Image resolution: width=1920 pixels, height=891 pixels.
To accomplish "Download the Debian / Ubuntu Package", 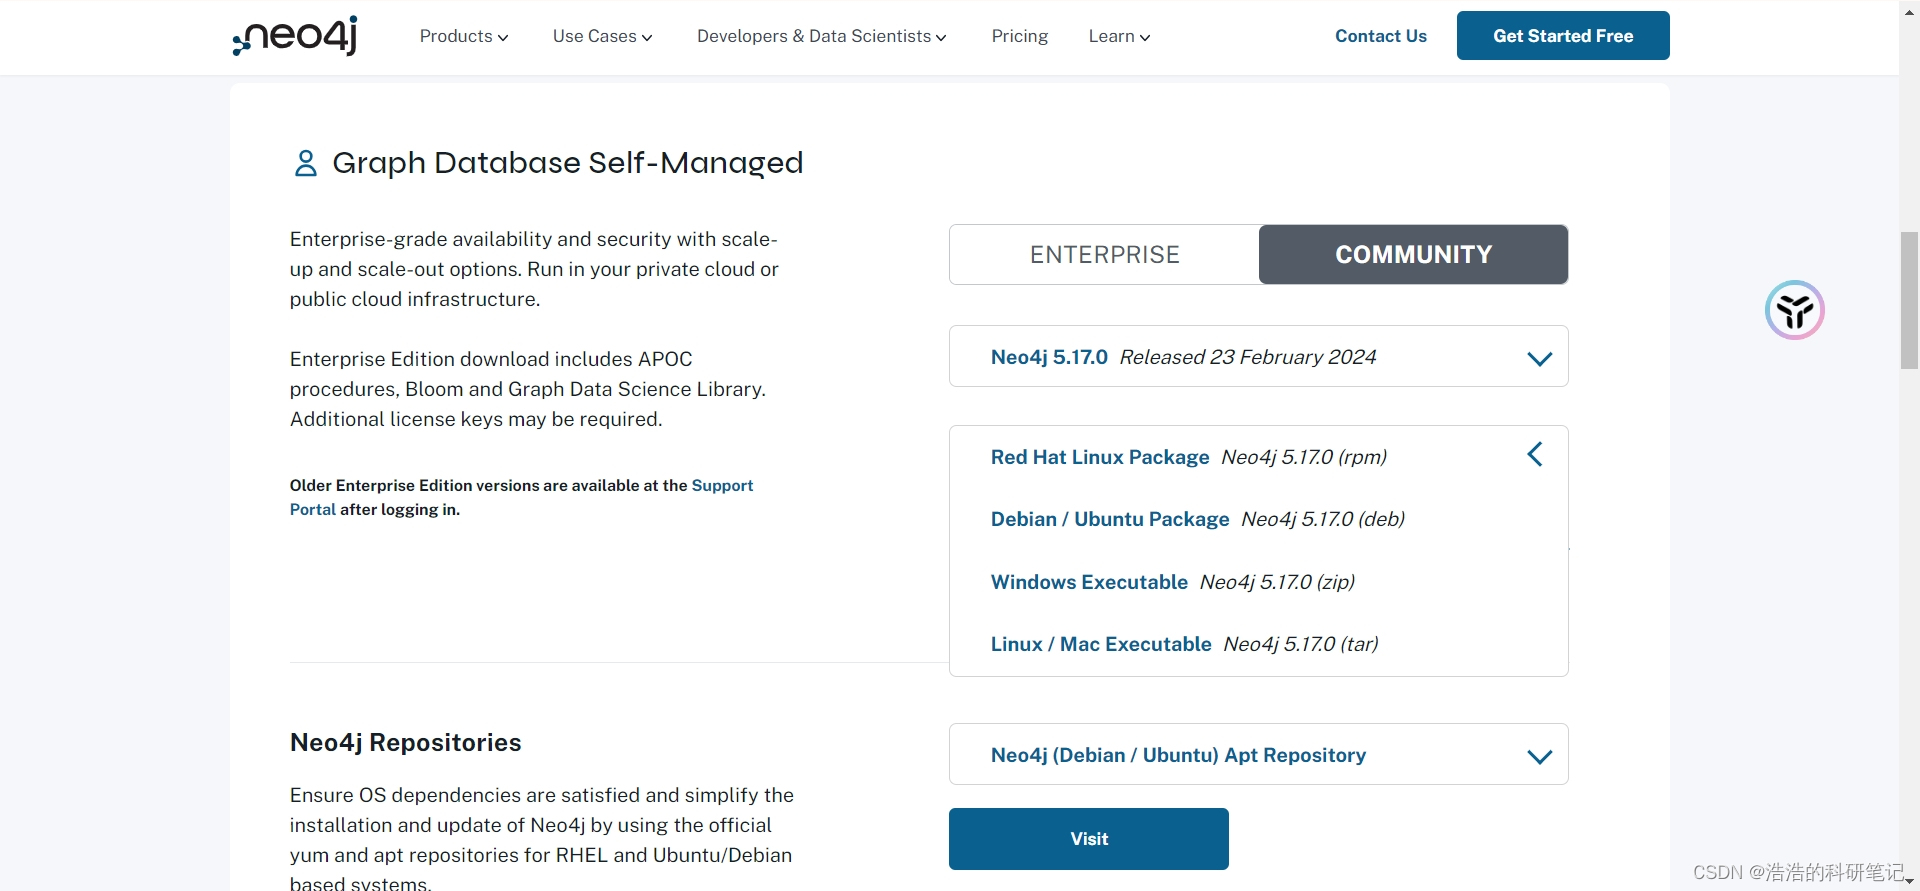I will (1109, 519).
